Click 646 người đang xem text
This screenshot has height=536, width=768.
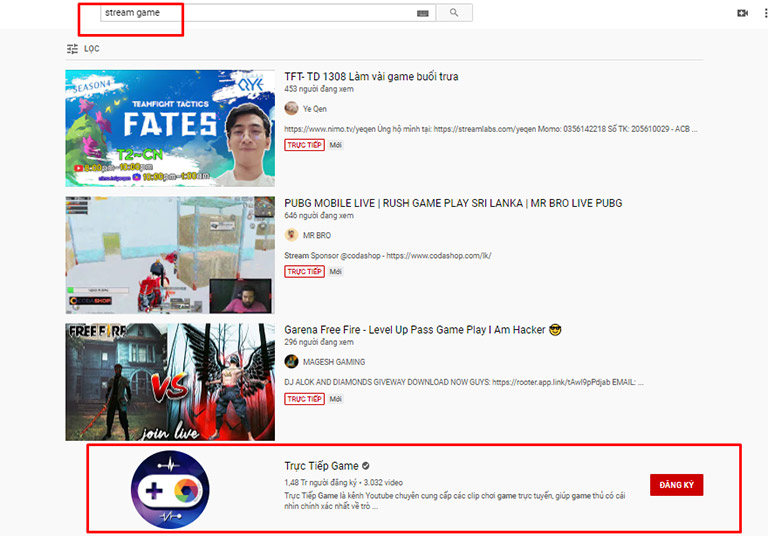tap(319, 216)
